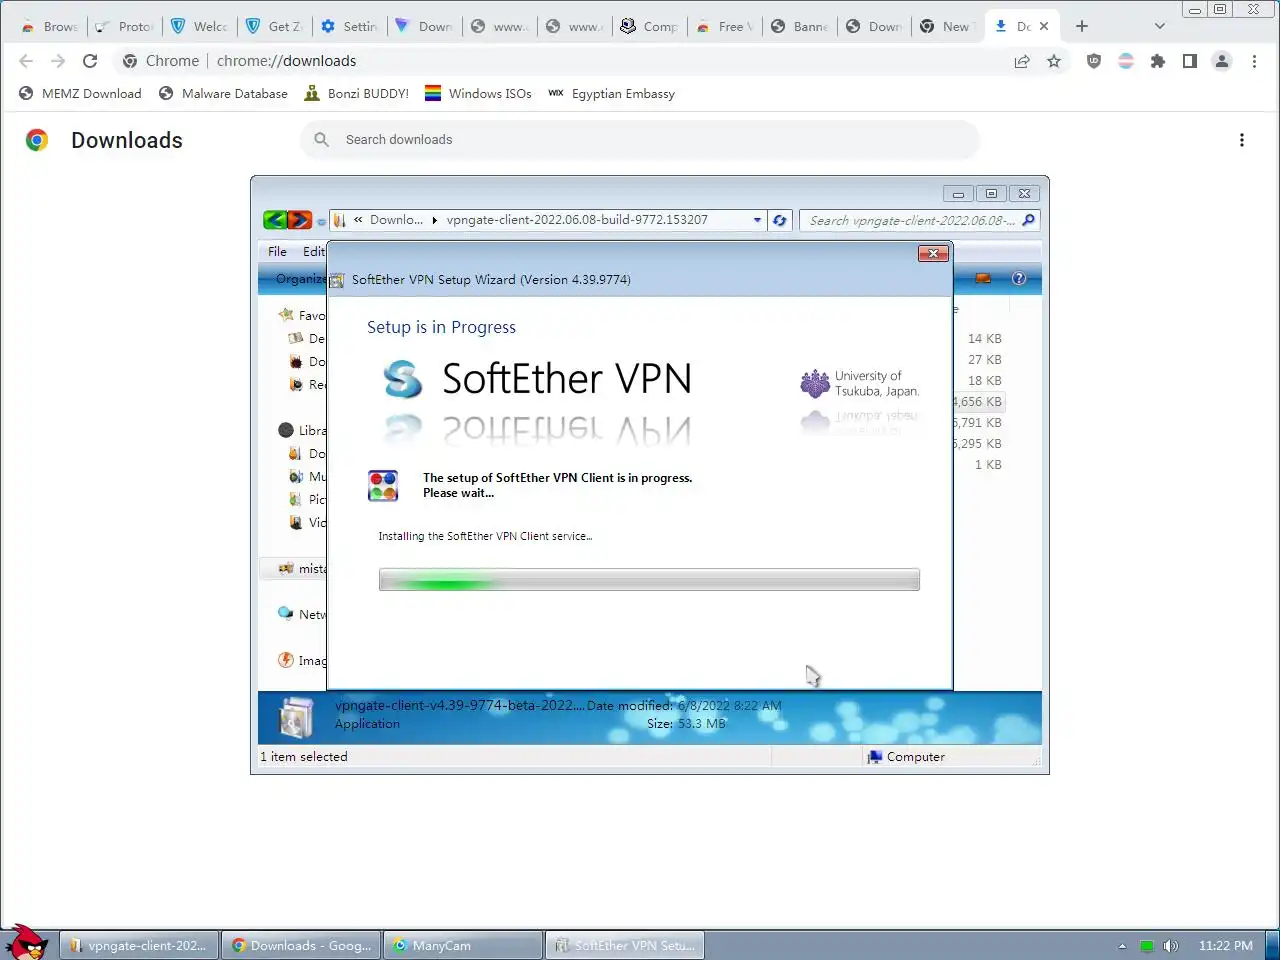The width and height of the screenshot is (1280, 960).
Task: Bookmark this page with the star icon
Action: tap(1054, 61)
